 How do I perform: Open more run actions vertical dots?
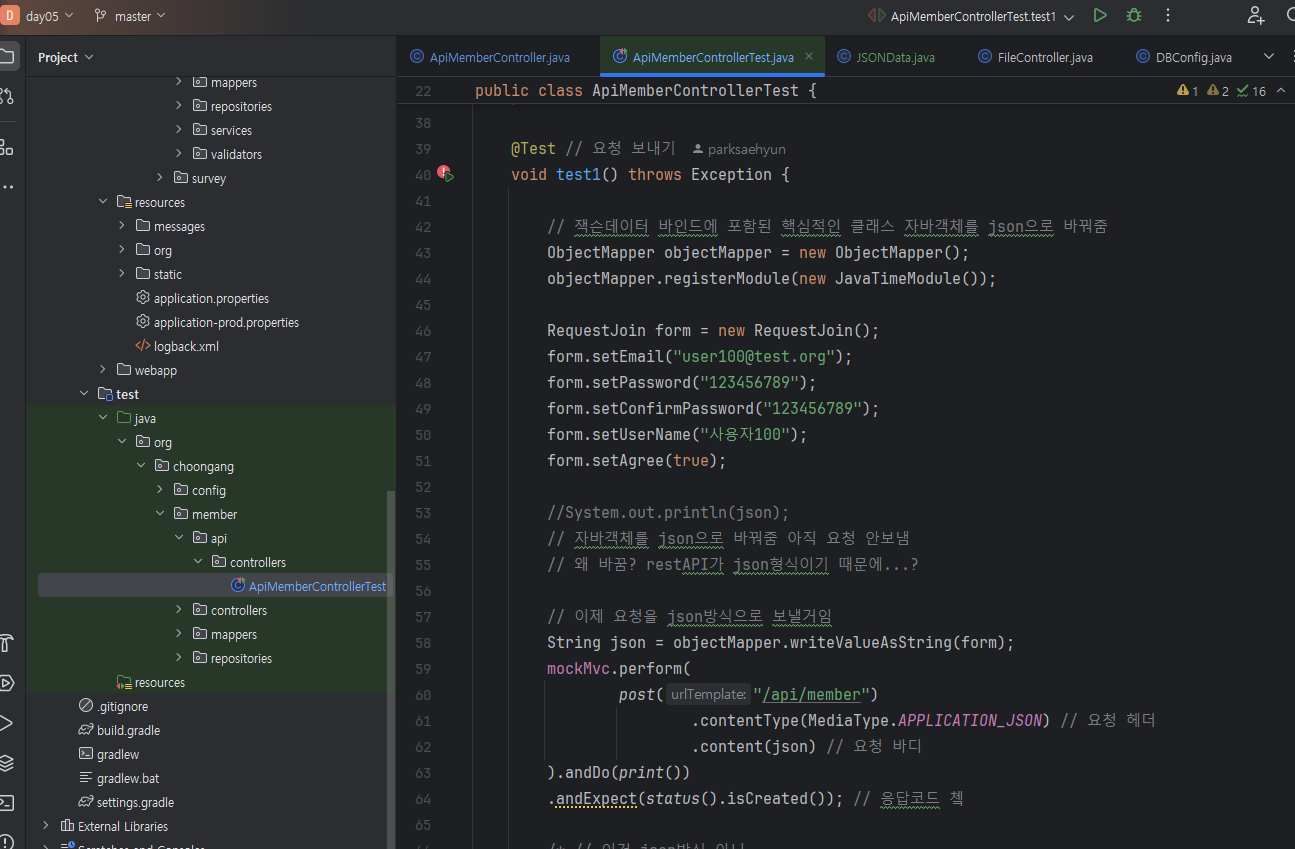point(1167,16)
